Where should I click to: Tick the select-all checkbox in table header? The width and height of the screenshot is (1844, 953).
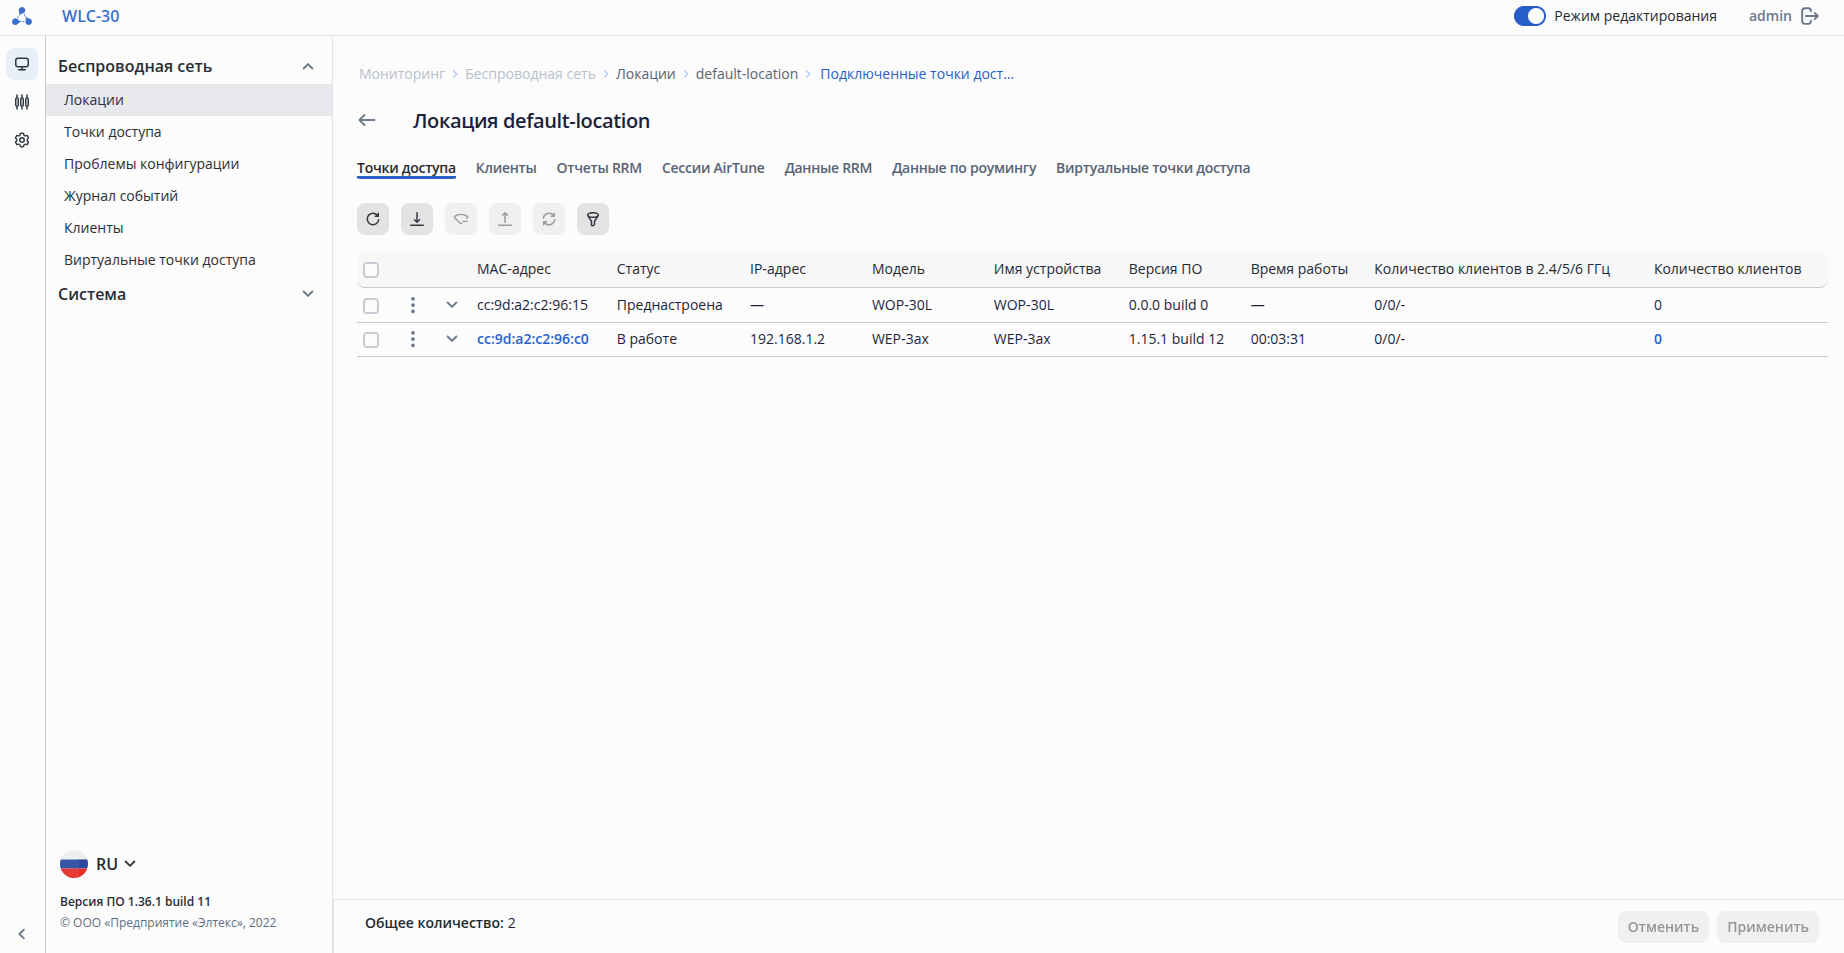point(371,270)
